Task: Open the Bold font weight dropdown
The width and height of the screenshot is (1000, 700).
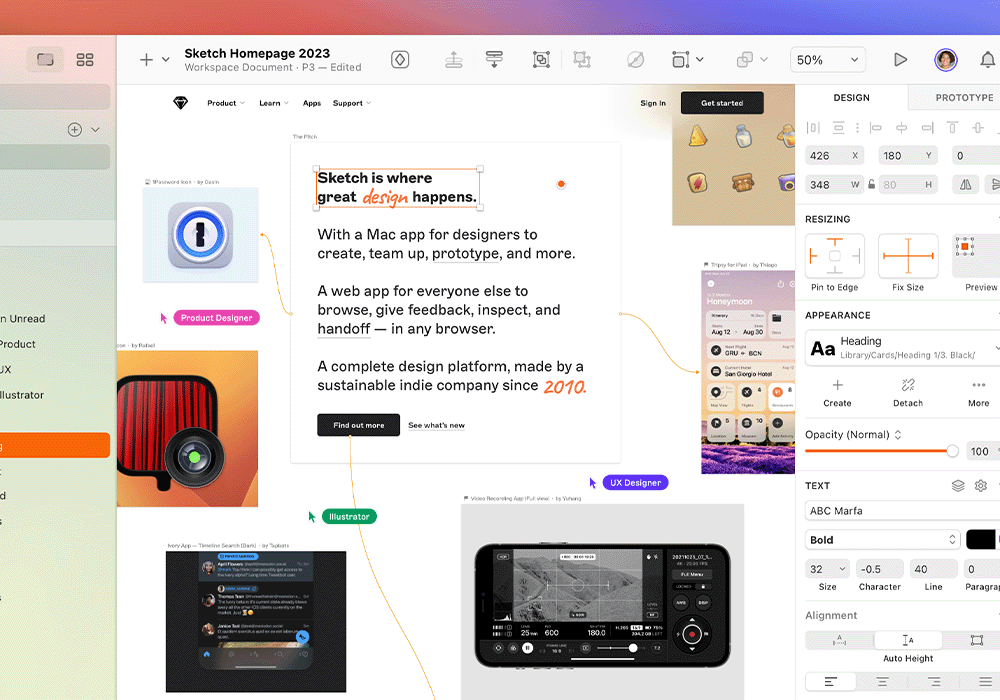Action: pyautogui.click(x=883, y=540)
